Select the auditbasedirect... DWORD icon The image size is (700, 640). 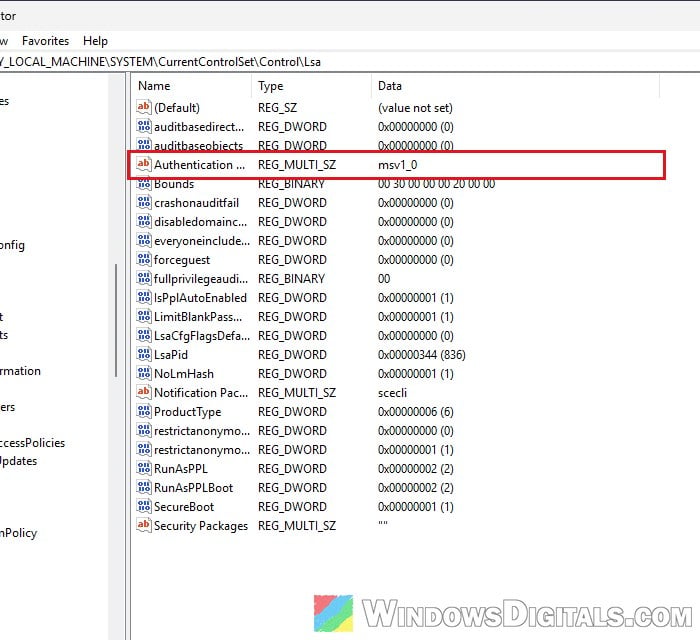coord(144,127)
